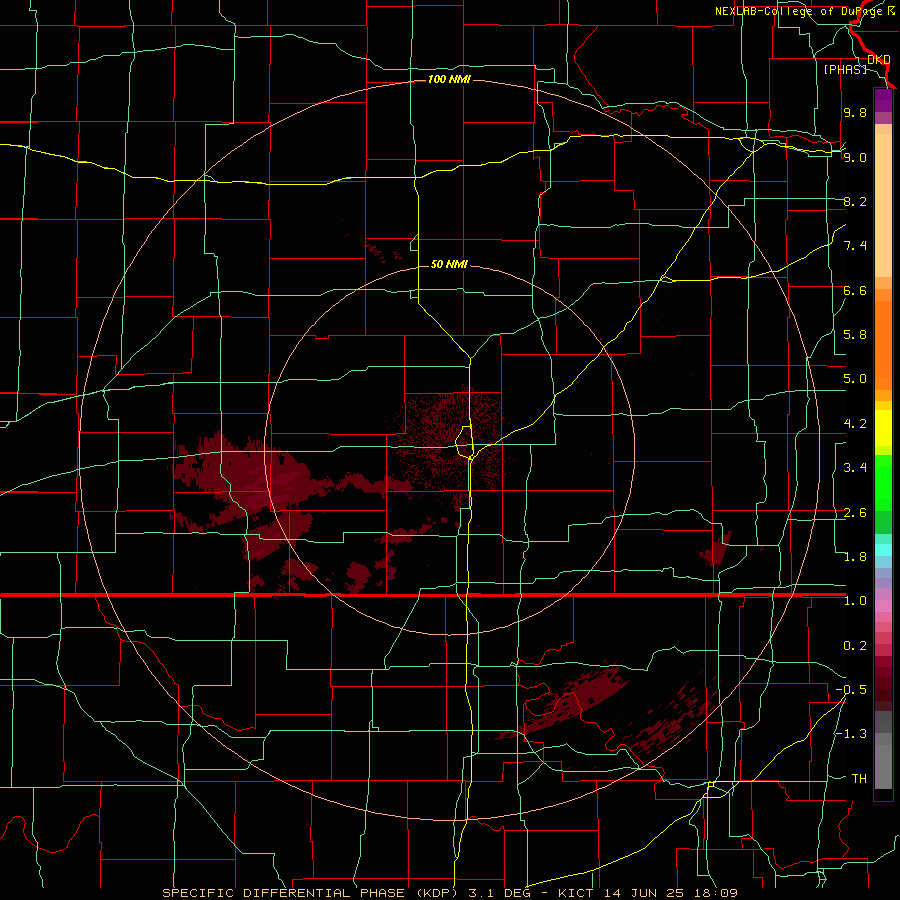Click the pink segment of the color bar
The image size is (900, 900).
[883, 606]
